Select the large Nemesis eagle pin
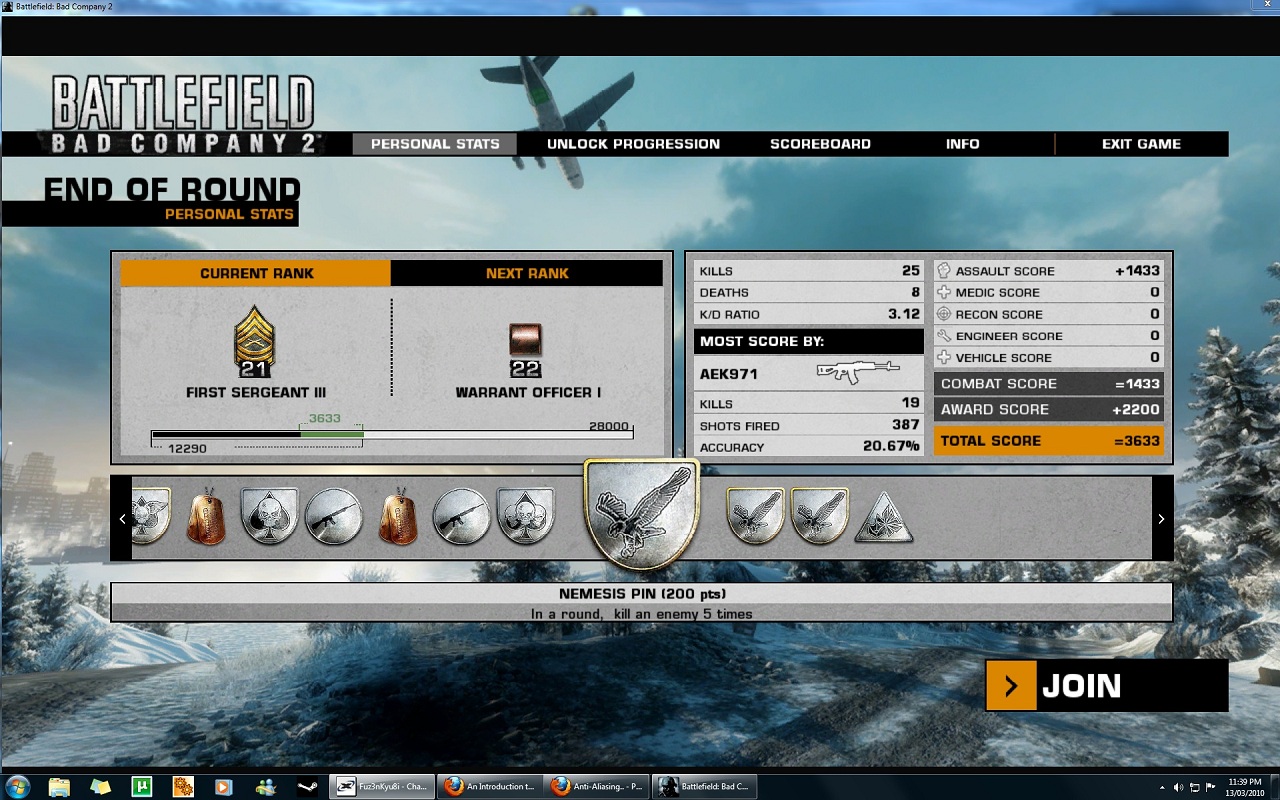Screen dimensions: 1280x800 (x=641, y=513)
